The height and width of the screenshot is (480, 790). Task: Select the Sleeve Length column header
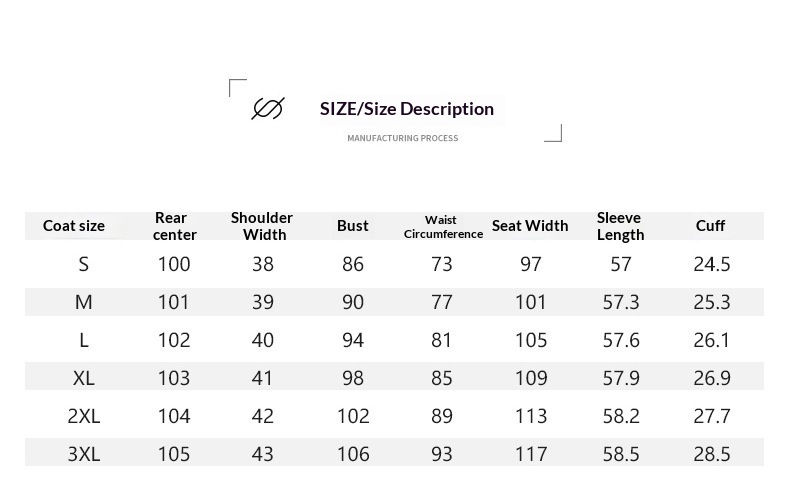pyautogui.click(x=620, y=226)
